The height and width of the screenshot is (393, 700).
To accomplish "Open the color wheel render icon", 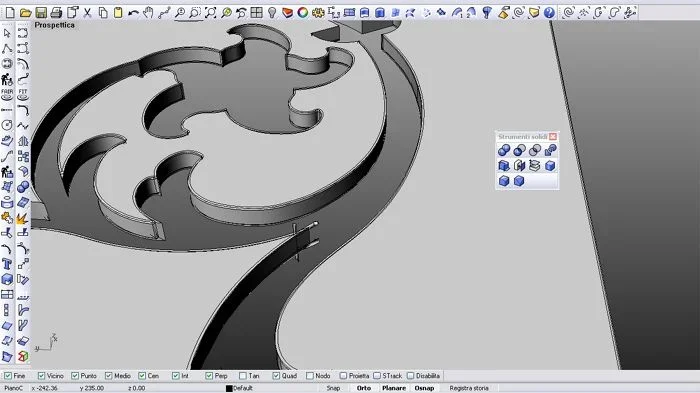I will tap(303, 13).
